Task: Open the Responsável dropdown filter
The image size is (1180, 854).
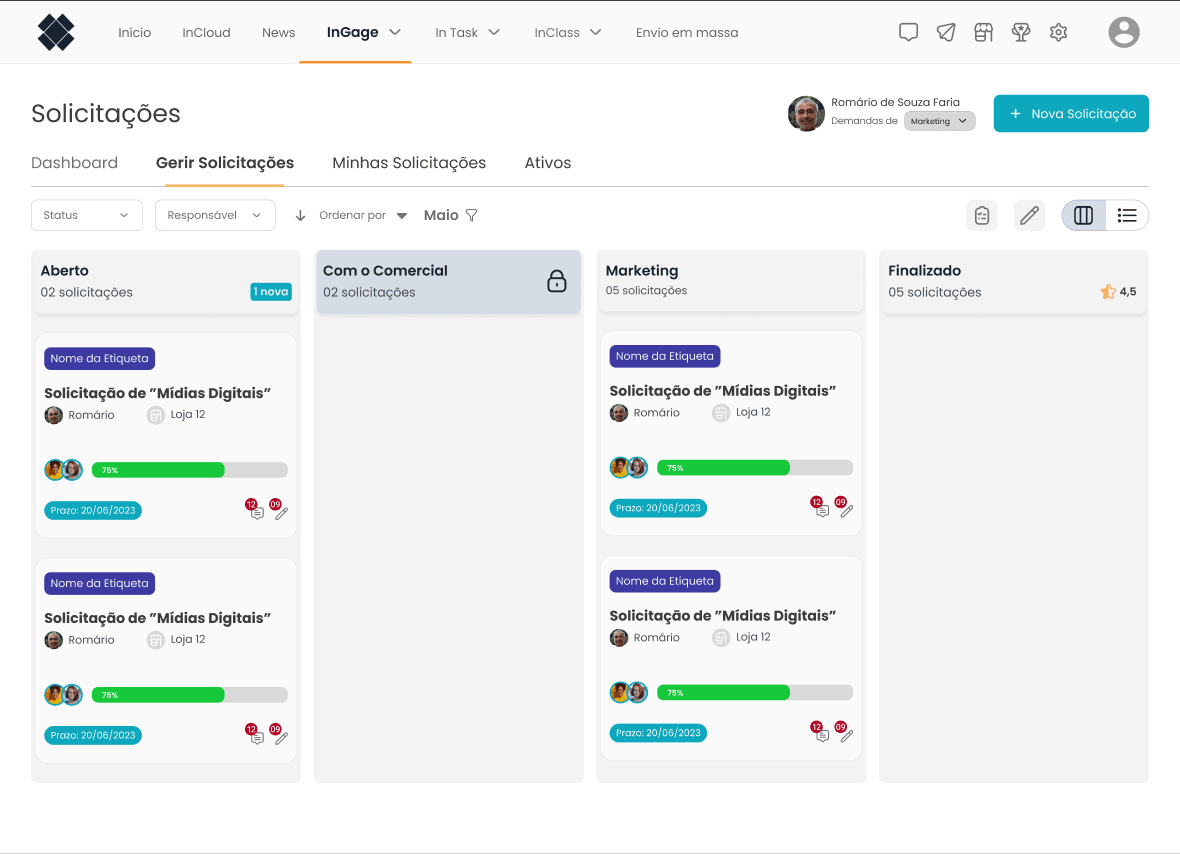Action: pos(215,215)
